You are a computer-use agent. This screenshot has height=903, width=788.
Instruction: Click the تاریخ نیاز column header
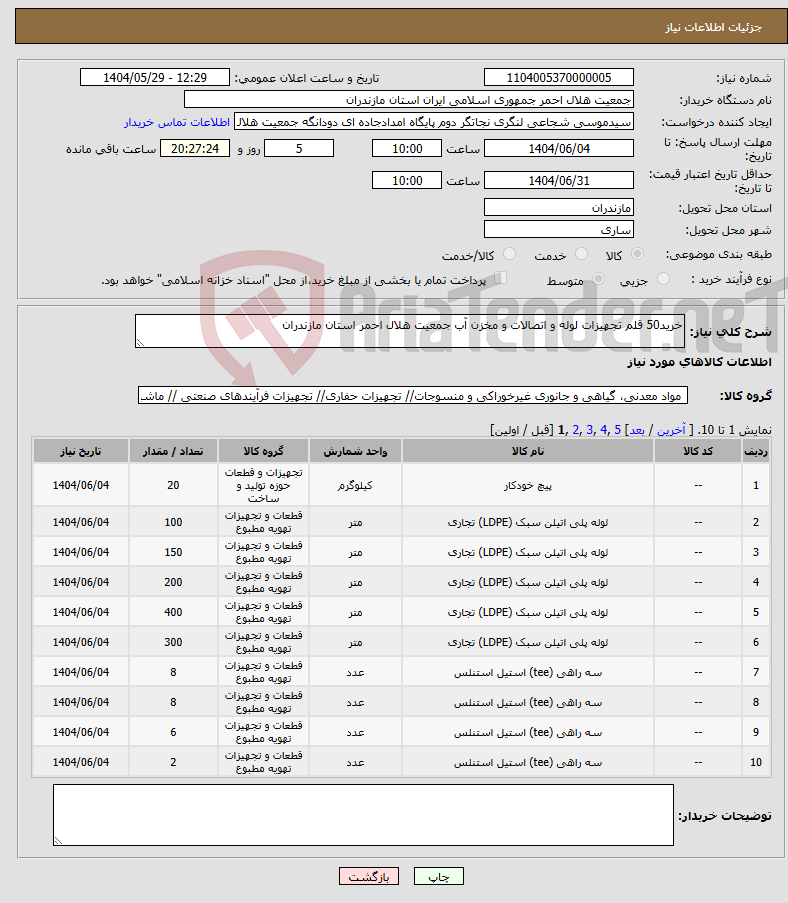(x=81, y=451)
